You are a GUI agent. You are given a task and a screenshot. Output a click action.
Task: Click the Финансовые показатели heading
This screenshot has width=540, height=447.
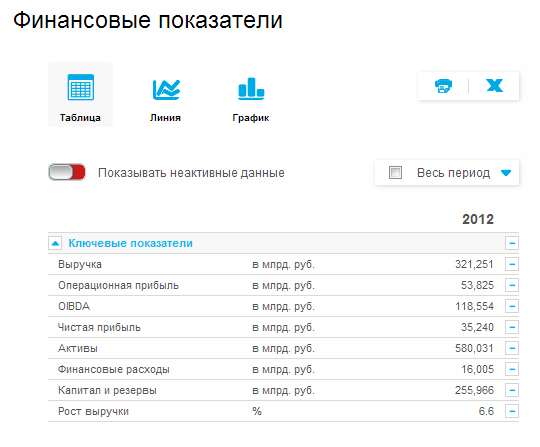coord(148,20)
